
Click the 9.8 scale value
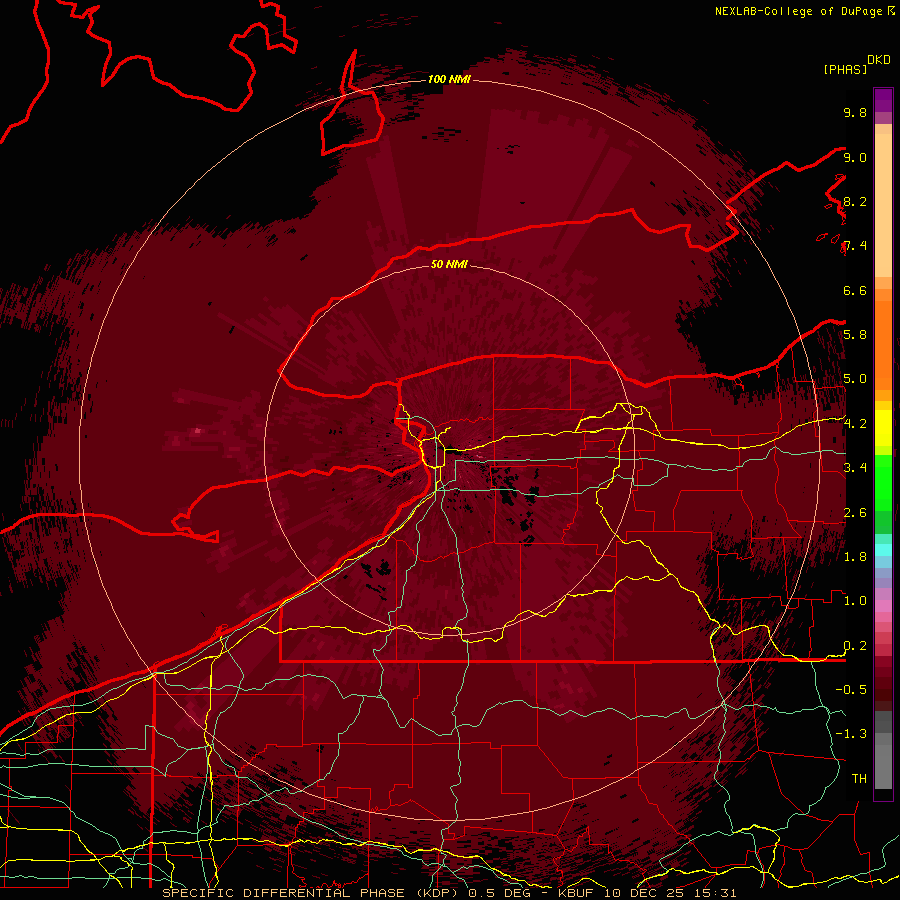[855, 112]
